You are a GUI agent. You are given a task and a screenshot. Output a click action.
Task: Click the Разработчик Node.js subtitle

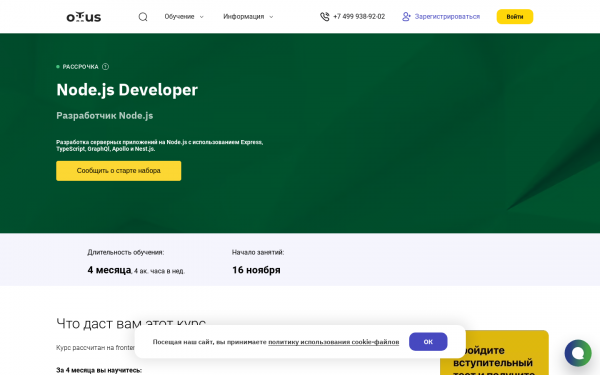coord(104,116)
